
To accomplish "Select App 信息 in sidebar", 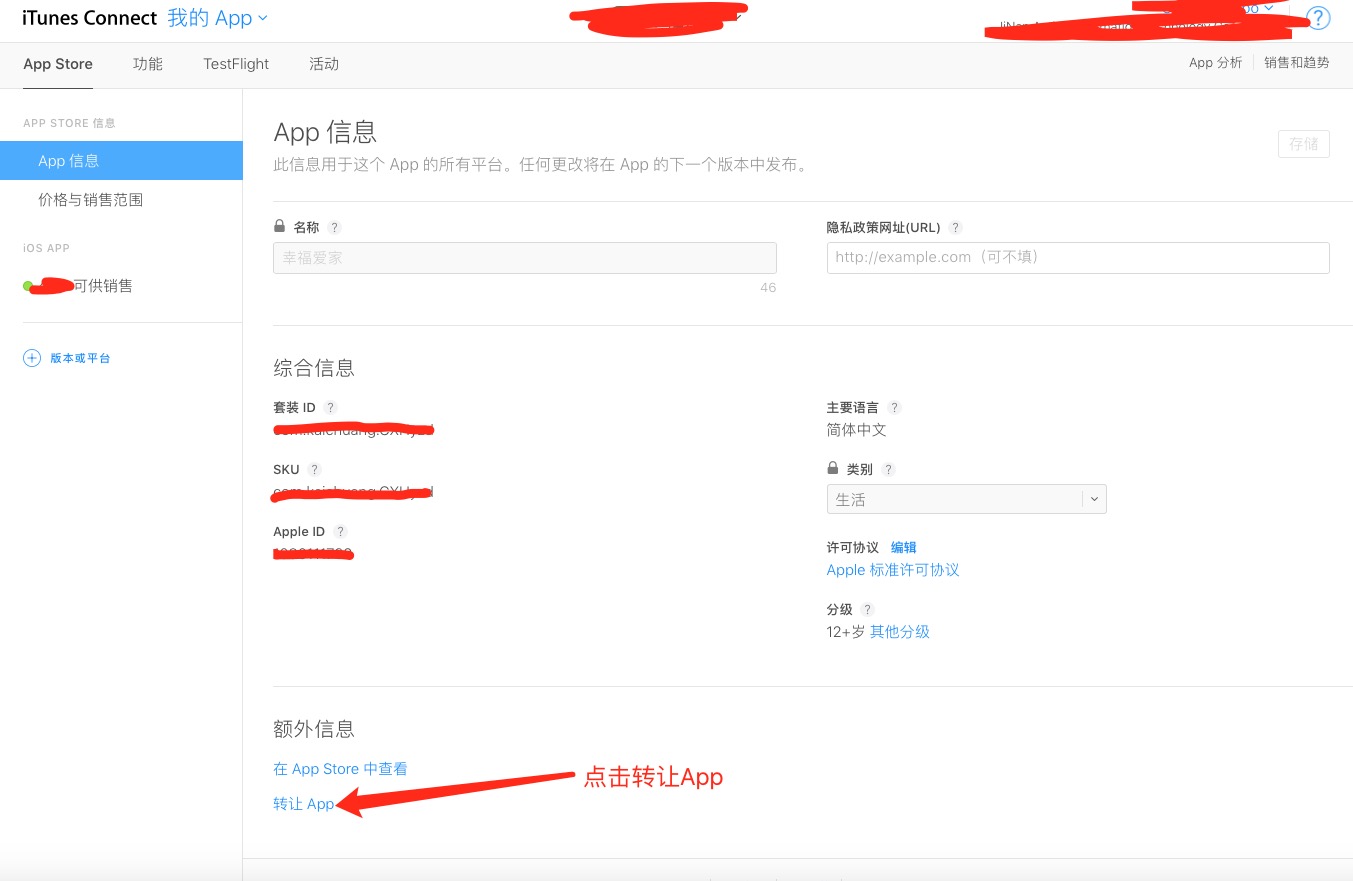I will [x=121, y=161].
